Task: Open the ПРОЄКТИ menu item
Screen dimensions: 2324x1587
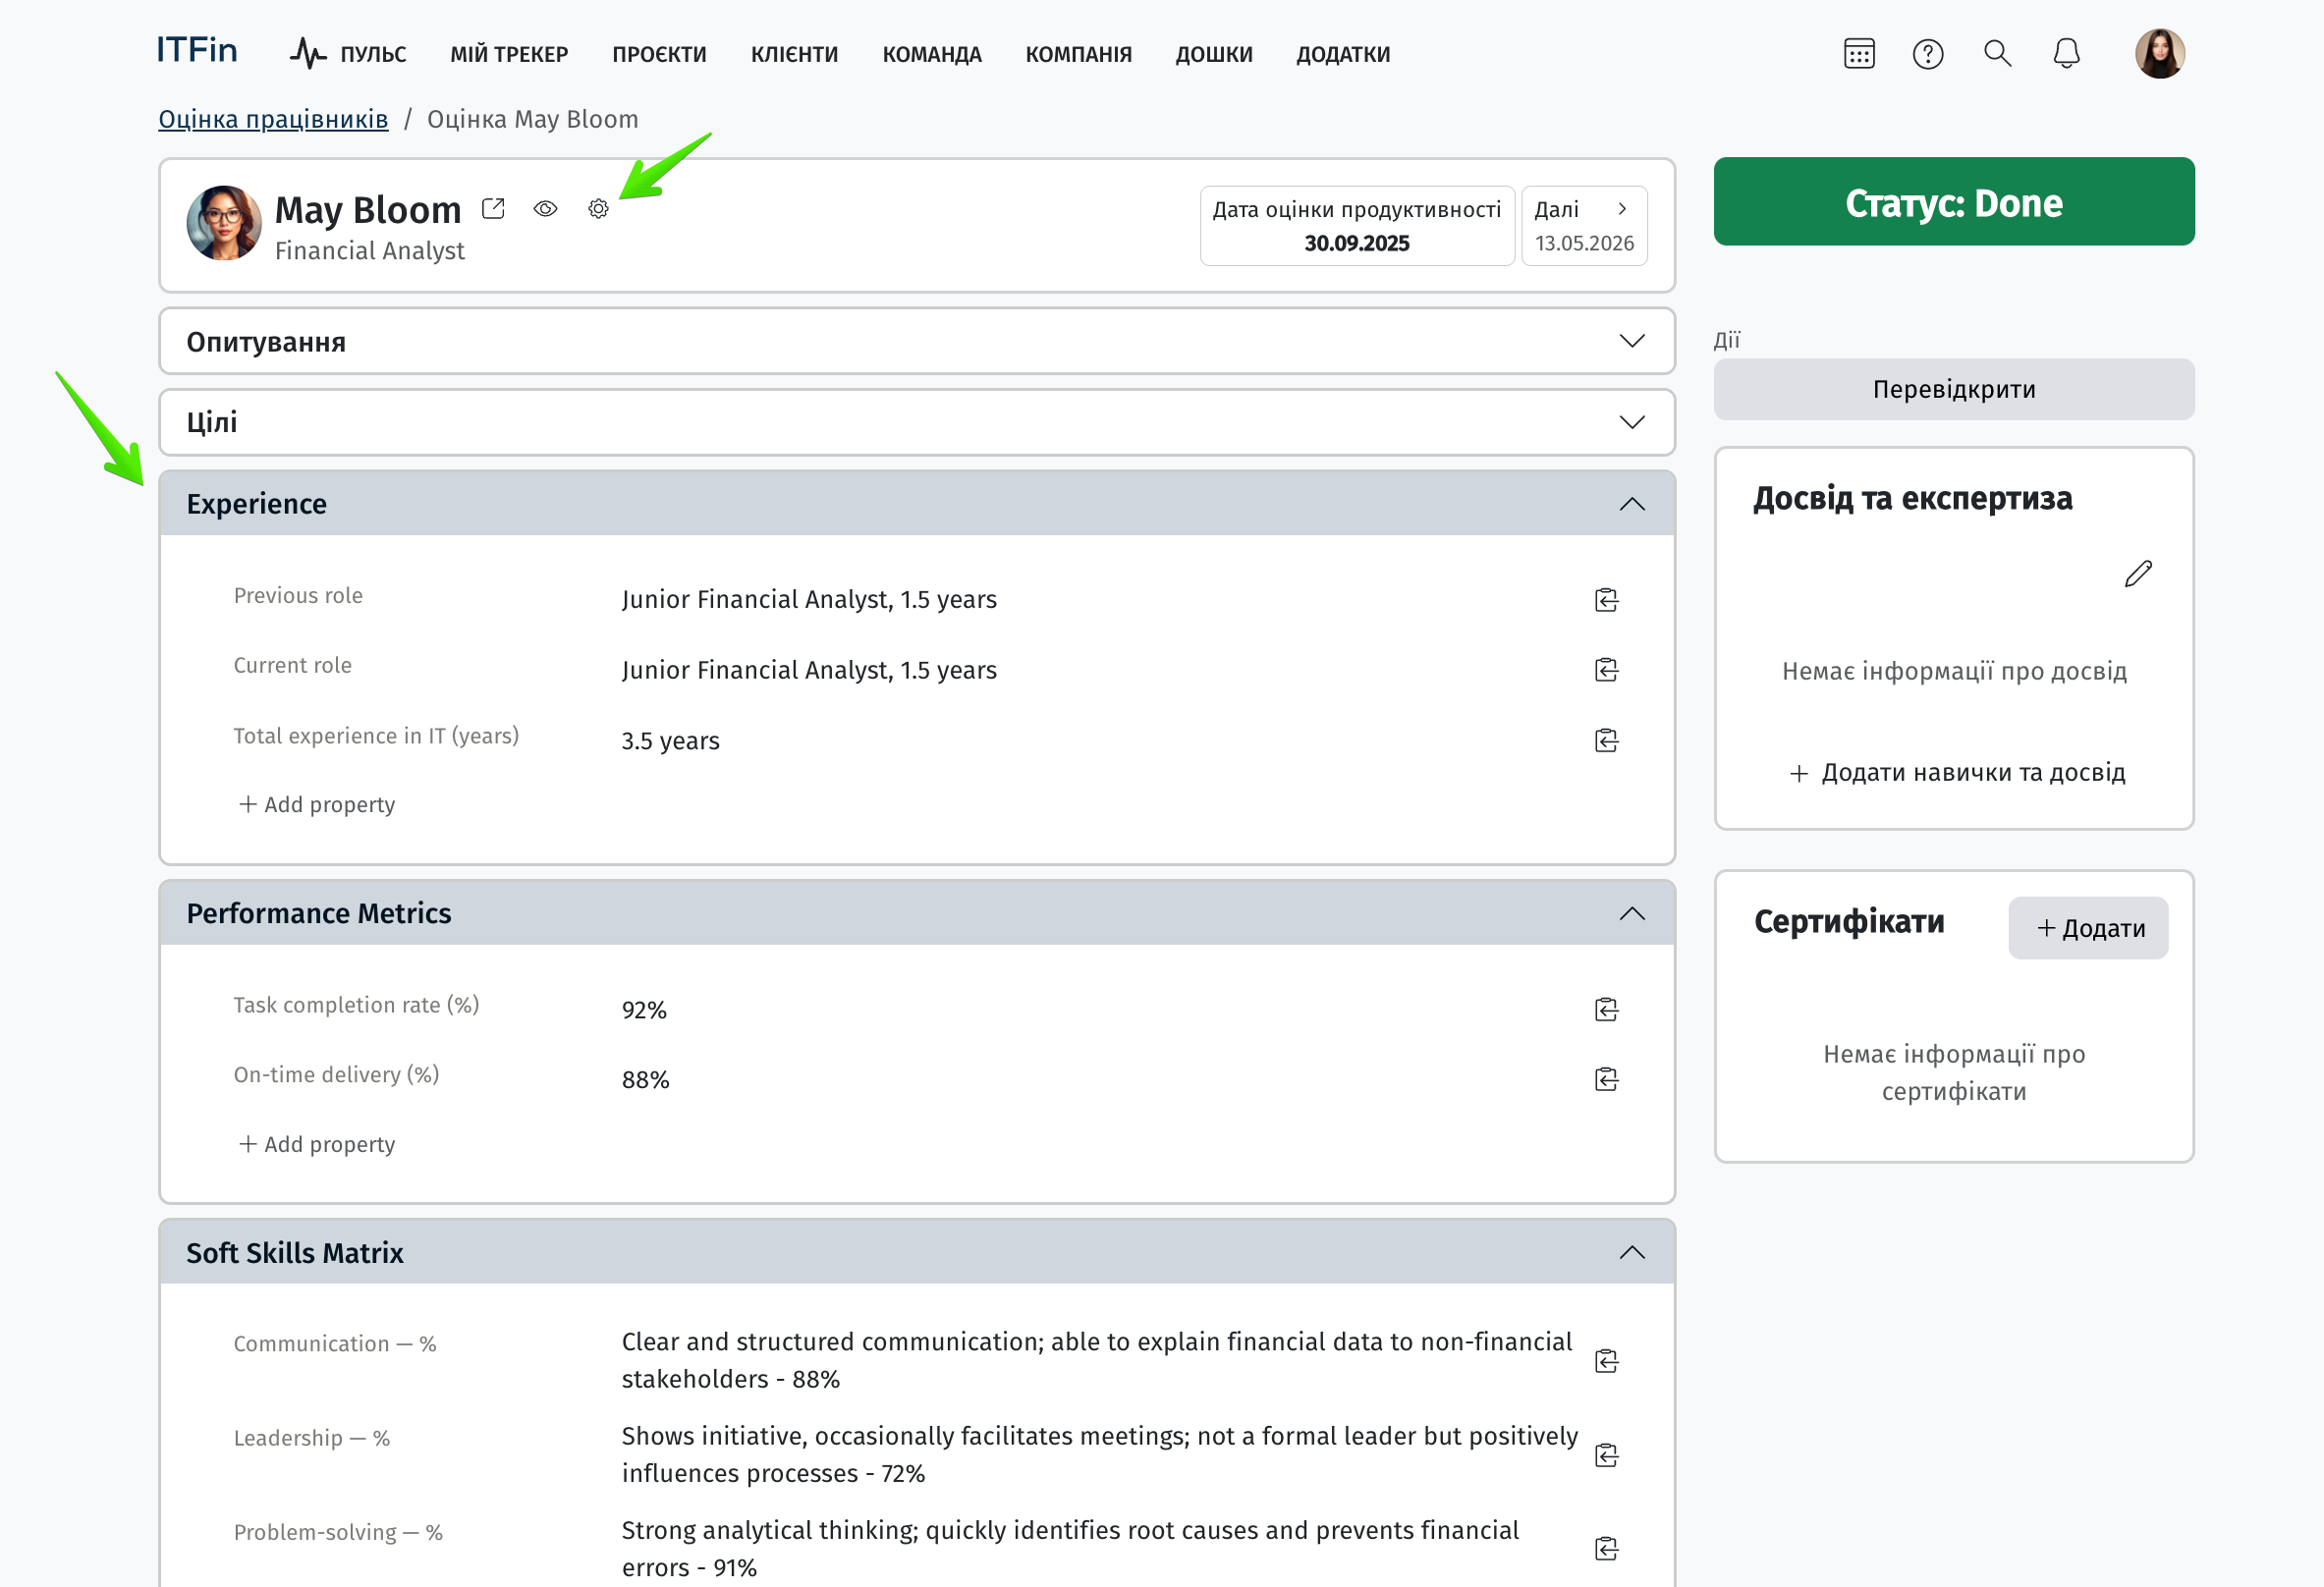Action: click(x=659, y=54)
